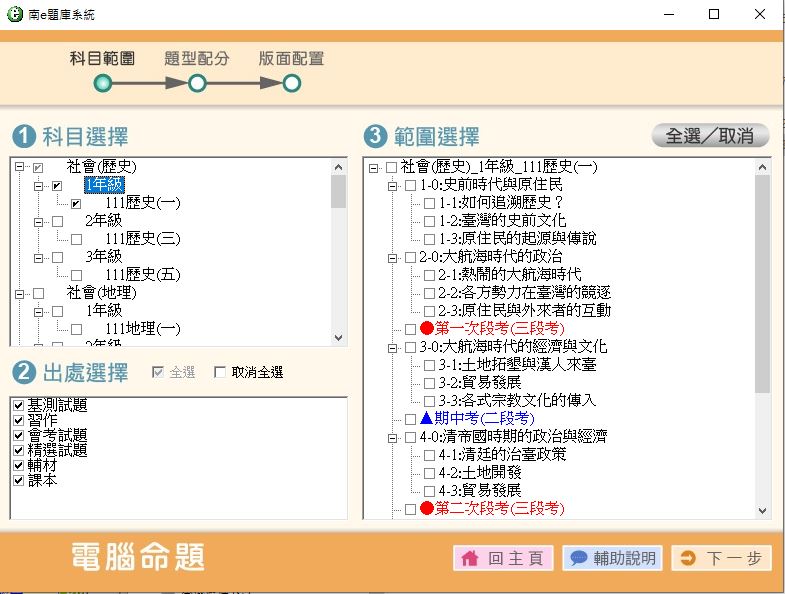
Task: Toggle the 會考試題 checkbox
Action: pyautogui.click(x=18, y=436)
